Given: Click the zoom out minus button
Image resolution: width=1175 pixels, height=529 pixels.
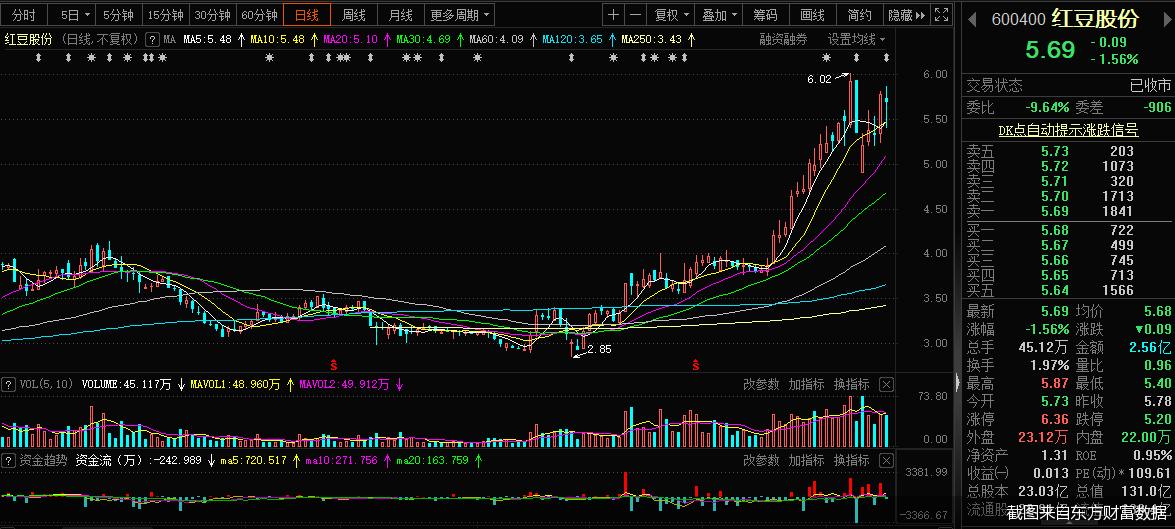Looking at the screenshot, I should (x=636, y=15).
